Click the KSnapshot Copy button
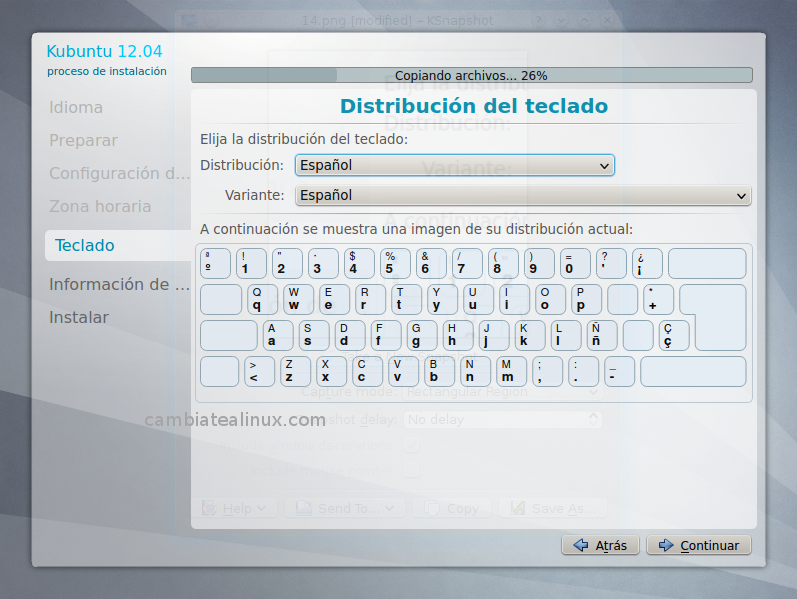This screenshot has width=797, height=599. 452,508
